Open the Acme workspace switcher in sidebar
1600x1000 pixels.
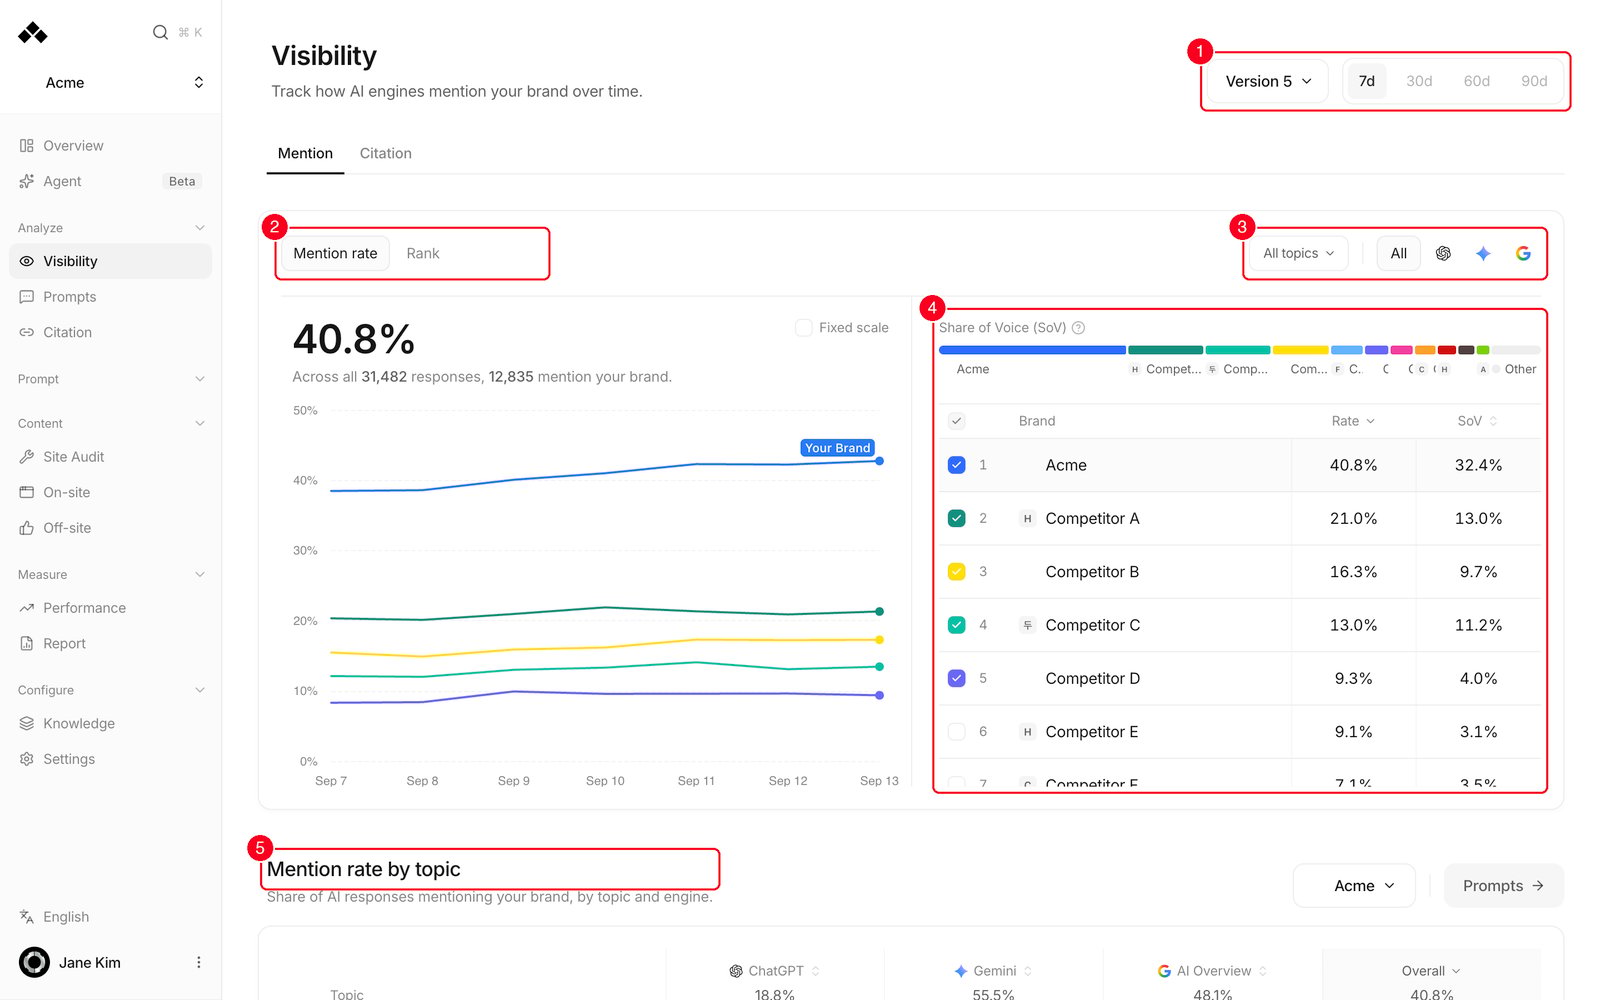click(x=111, y=82)
